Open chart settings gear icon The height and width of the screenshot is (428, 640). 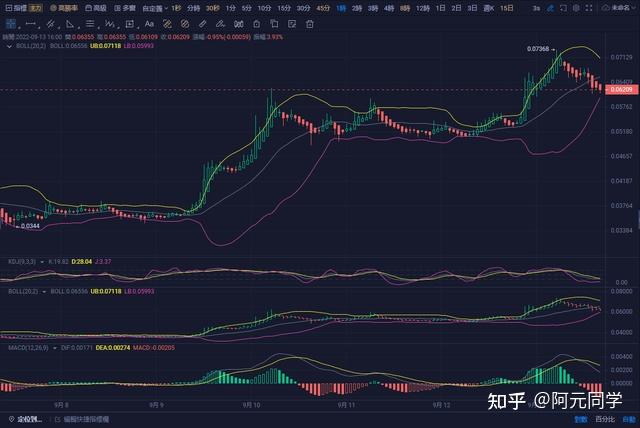576,8
